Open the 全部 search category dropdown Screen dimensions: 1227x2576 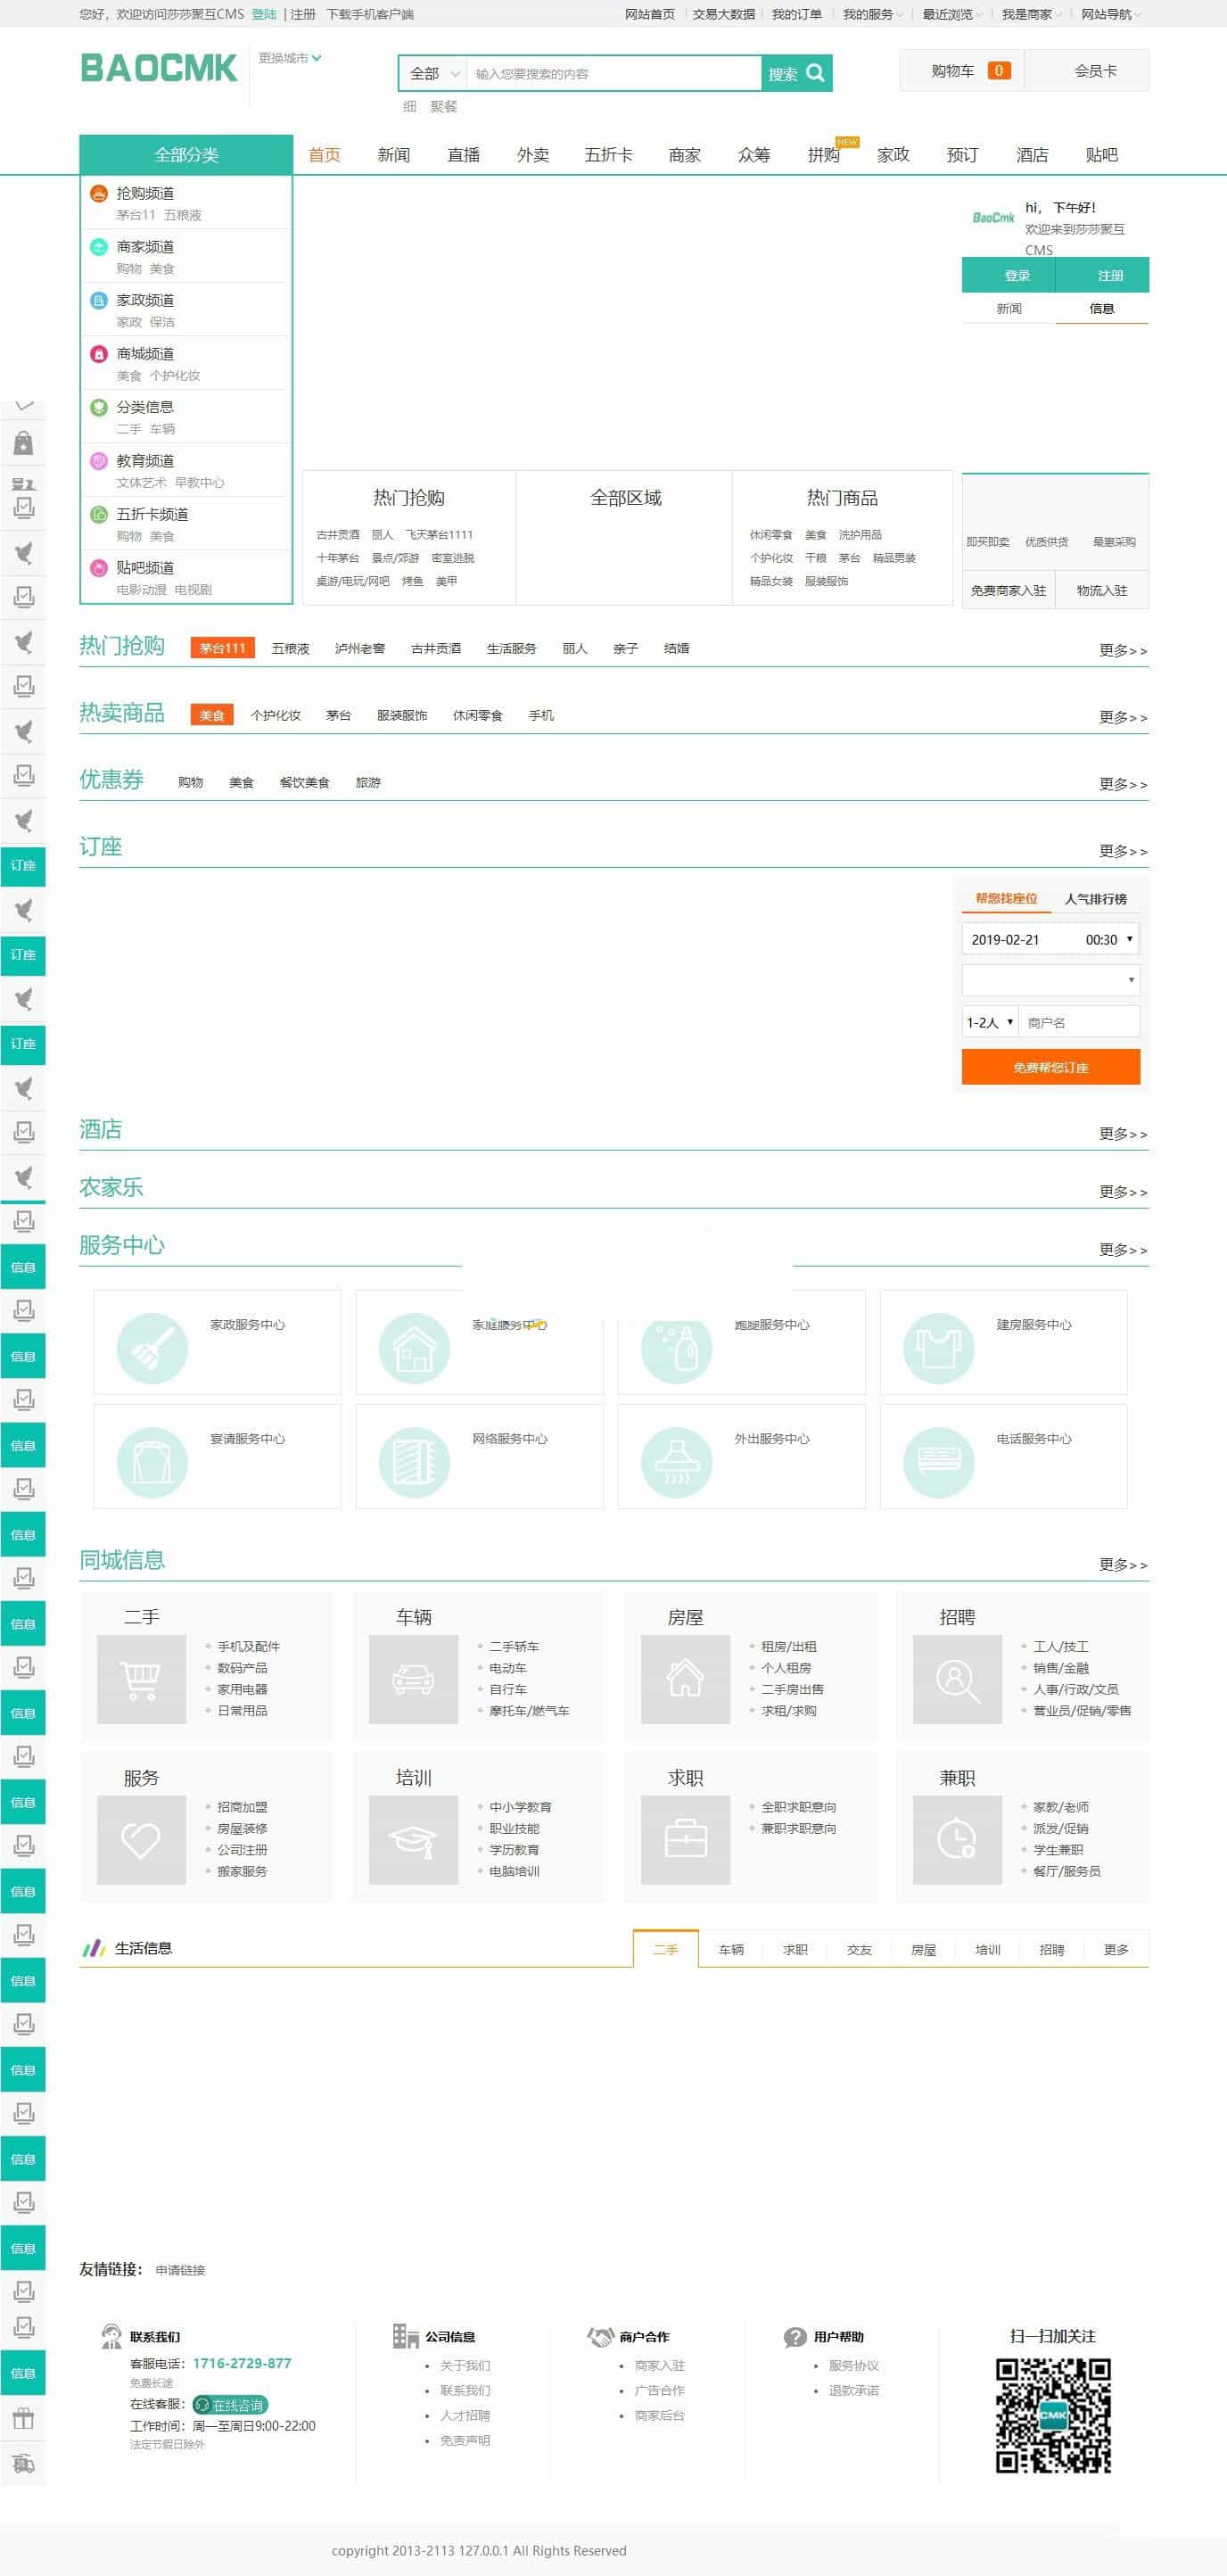[433, 73]
